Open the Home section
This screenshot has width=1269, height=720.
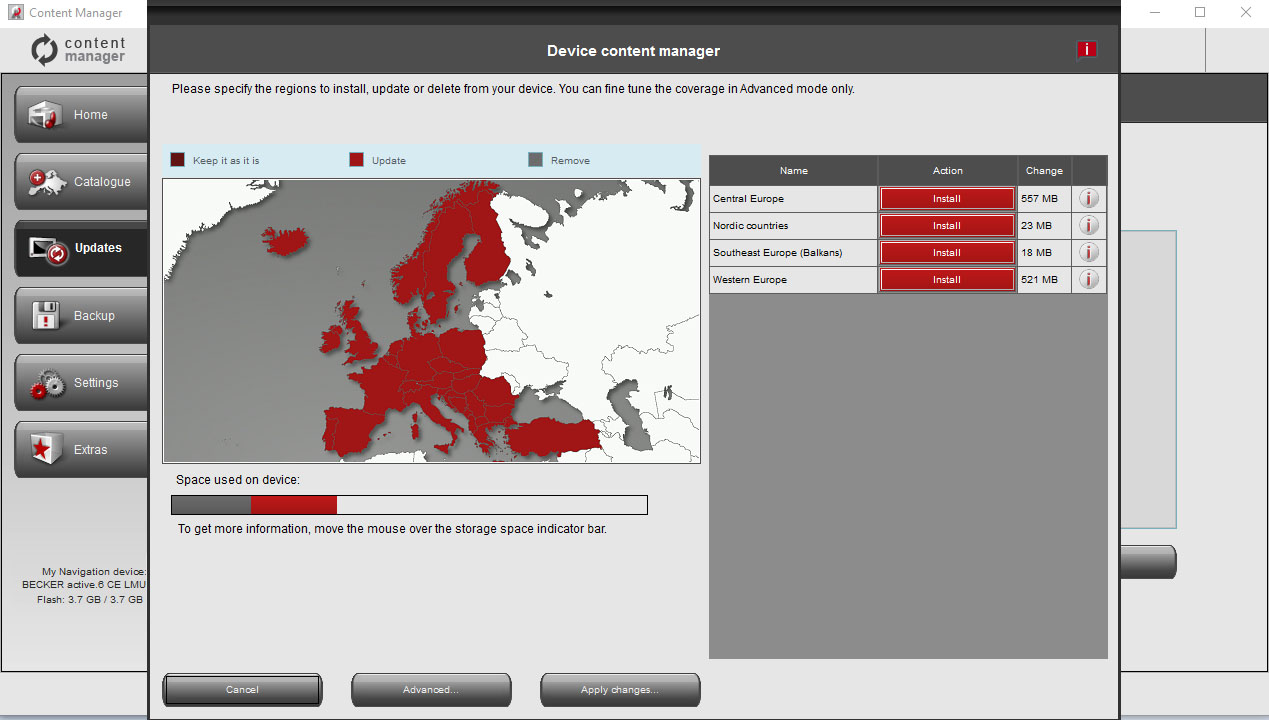[x=82, y=115]
